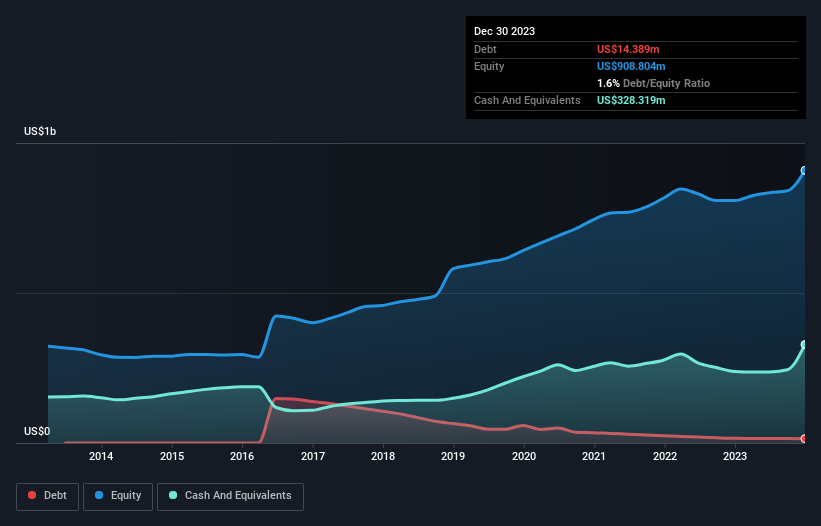Click the 2023 x-axis label

pyautogui.click(x=735, y=456)
